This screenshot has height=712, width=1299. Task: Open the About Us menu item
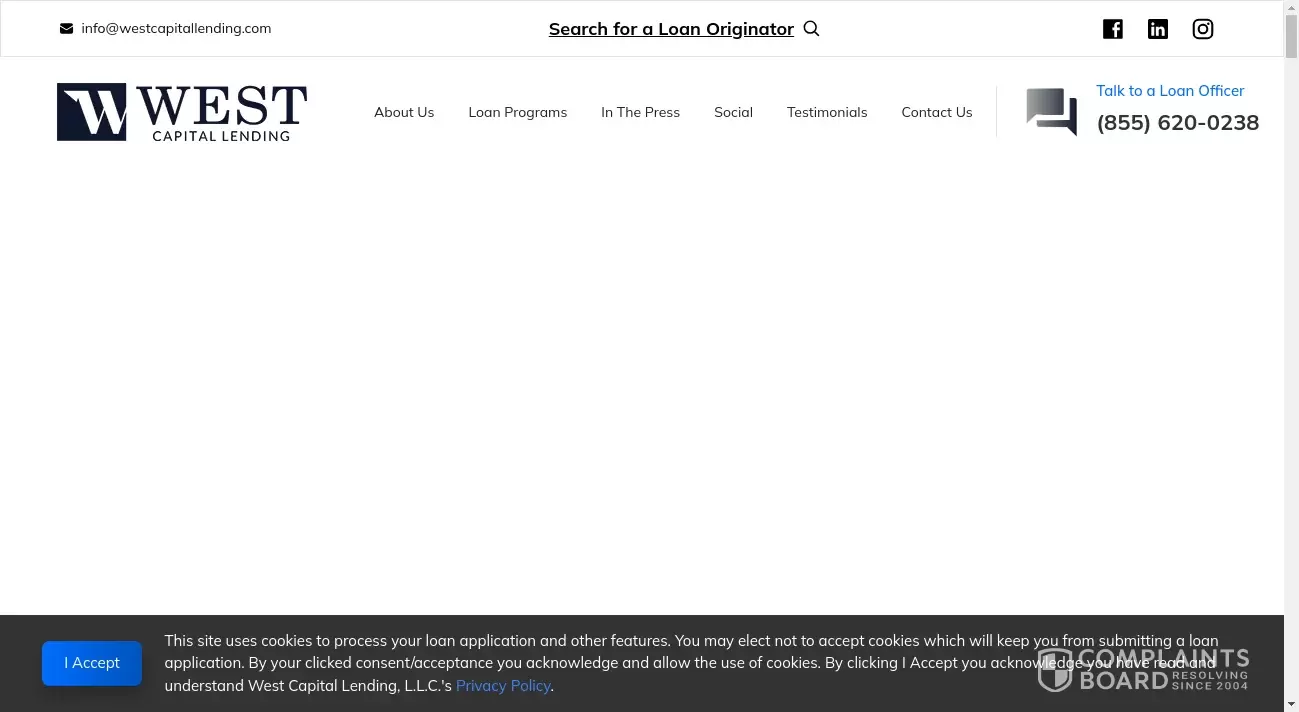coord(404,112)
